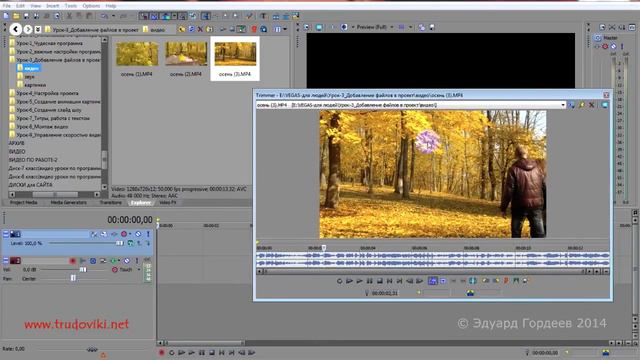The width and height of the screenshot is (640, 360).
Task: Open the Tools menu
Action: [71, 6]
